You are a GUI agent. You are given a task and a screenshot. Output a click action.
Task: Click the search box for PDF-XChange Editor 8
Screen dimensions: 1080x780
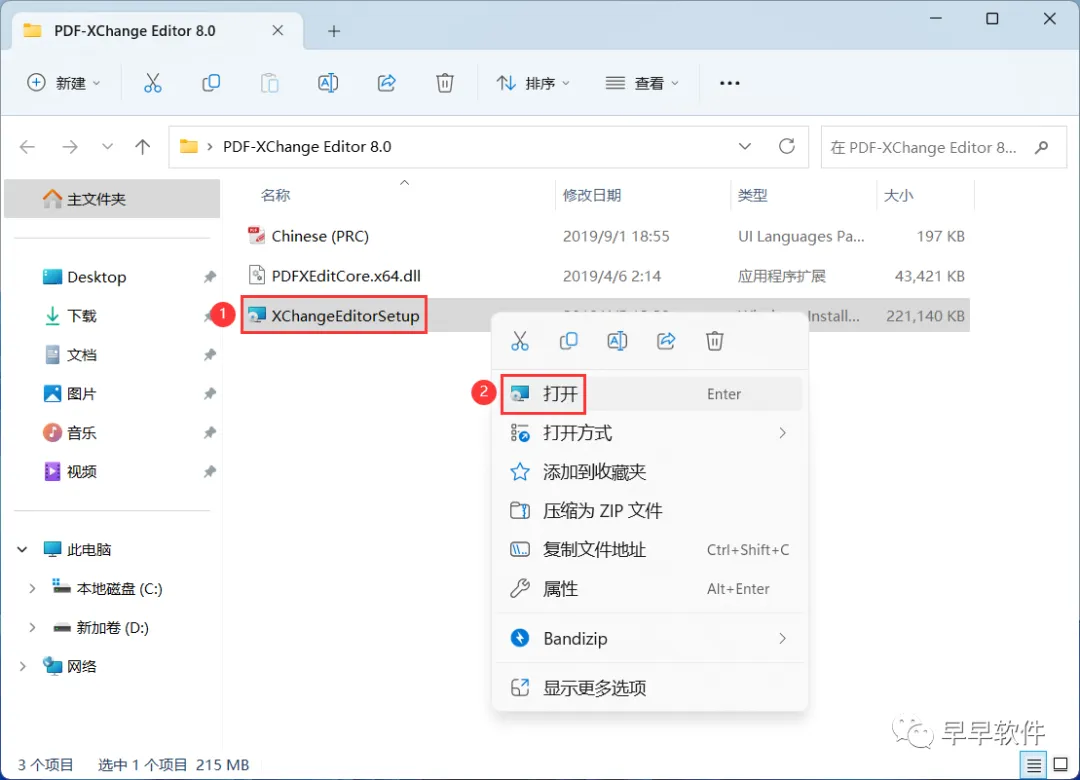tap(944, 147)
